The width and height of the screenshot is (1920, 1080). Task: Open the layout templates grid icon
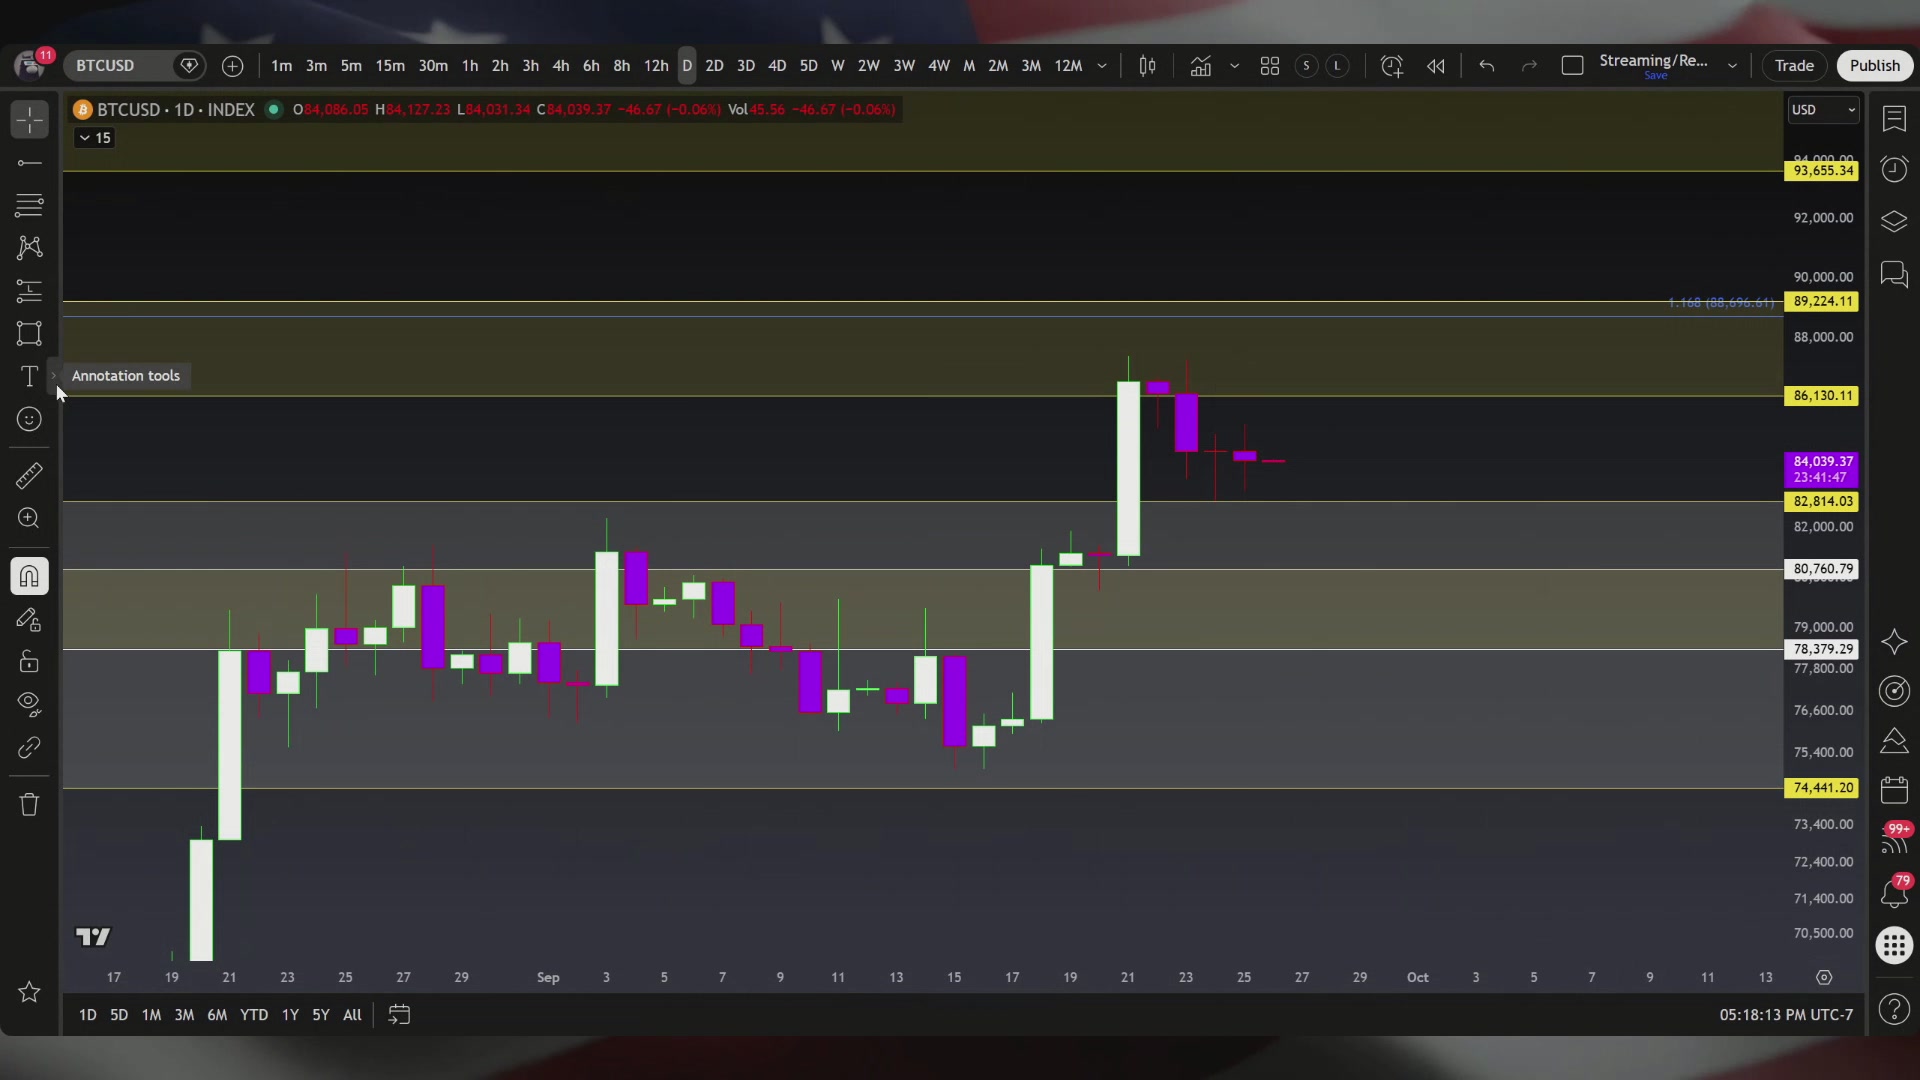[x=1270, y=66]
